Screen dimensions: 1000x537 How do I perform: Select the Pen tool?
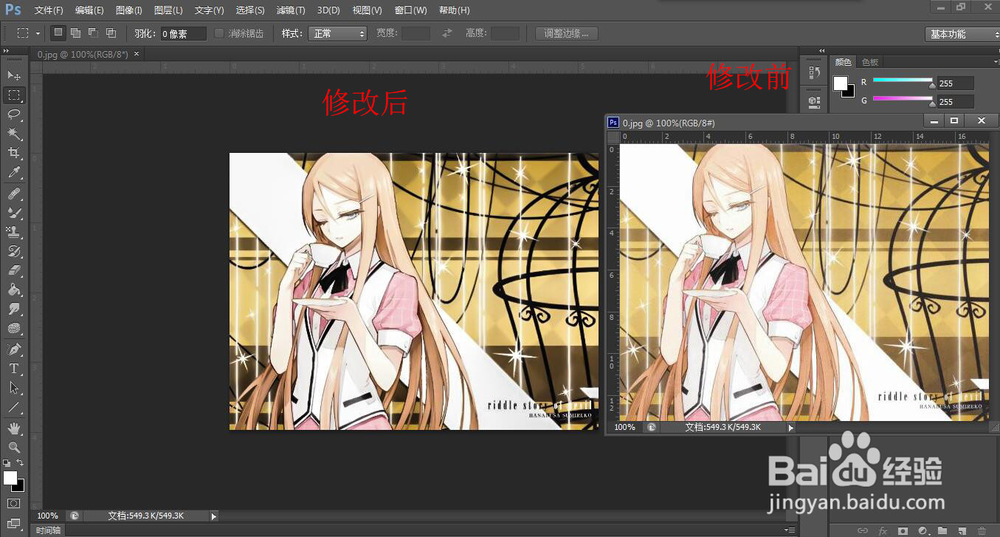pos(14,349)
